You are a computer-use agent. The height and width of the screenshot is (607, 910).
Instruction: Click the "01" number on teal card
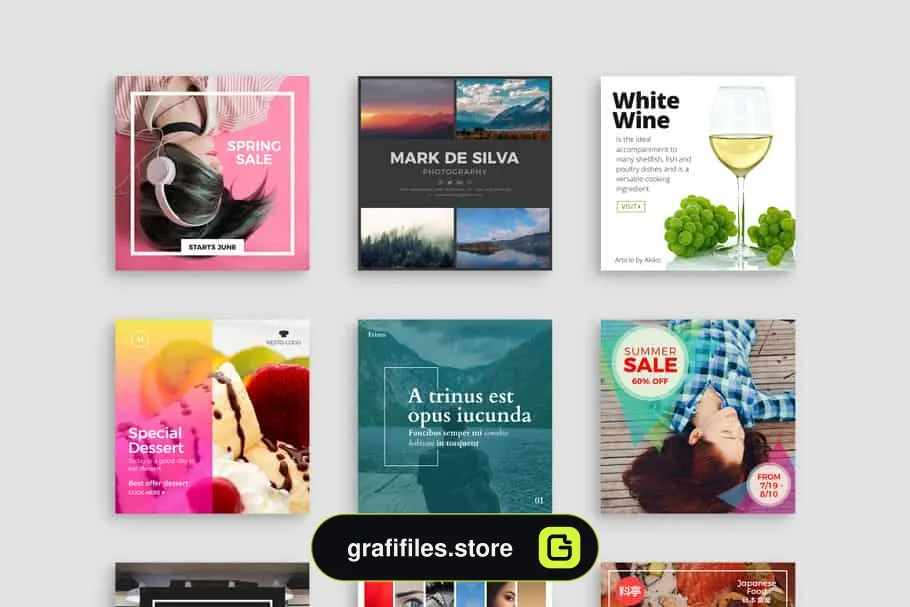(x=539, y=500)
